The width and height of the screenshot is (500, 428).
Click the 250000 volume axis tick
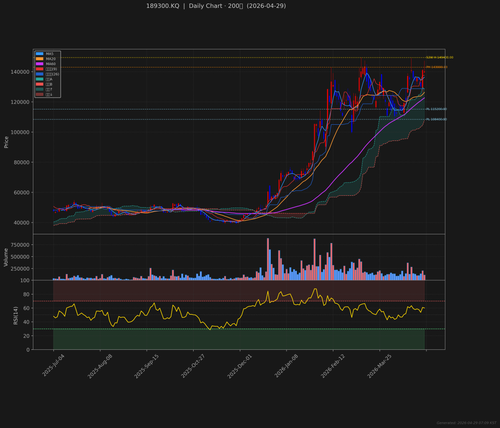pos(20,269)
